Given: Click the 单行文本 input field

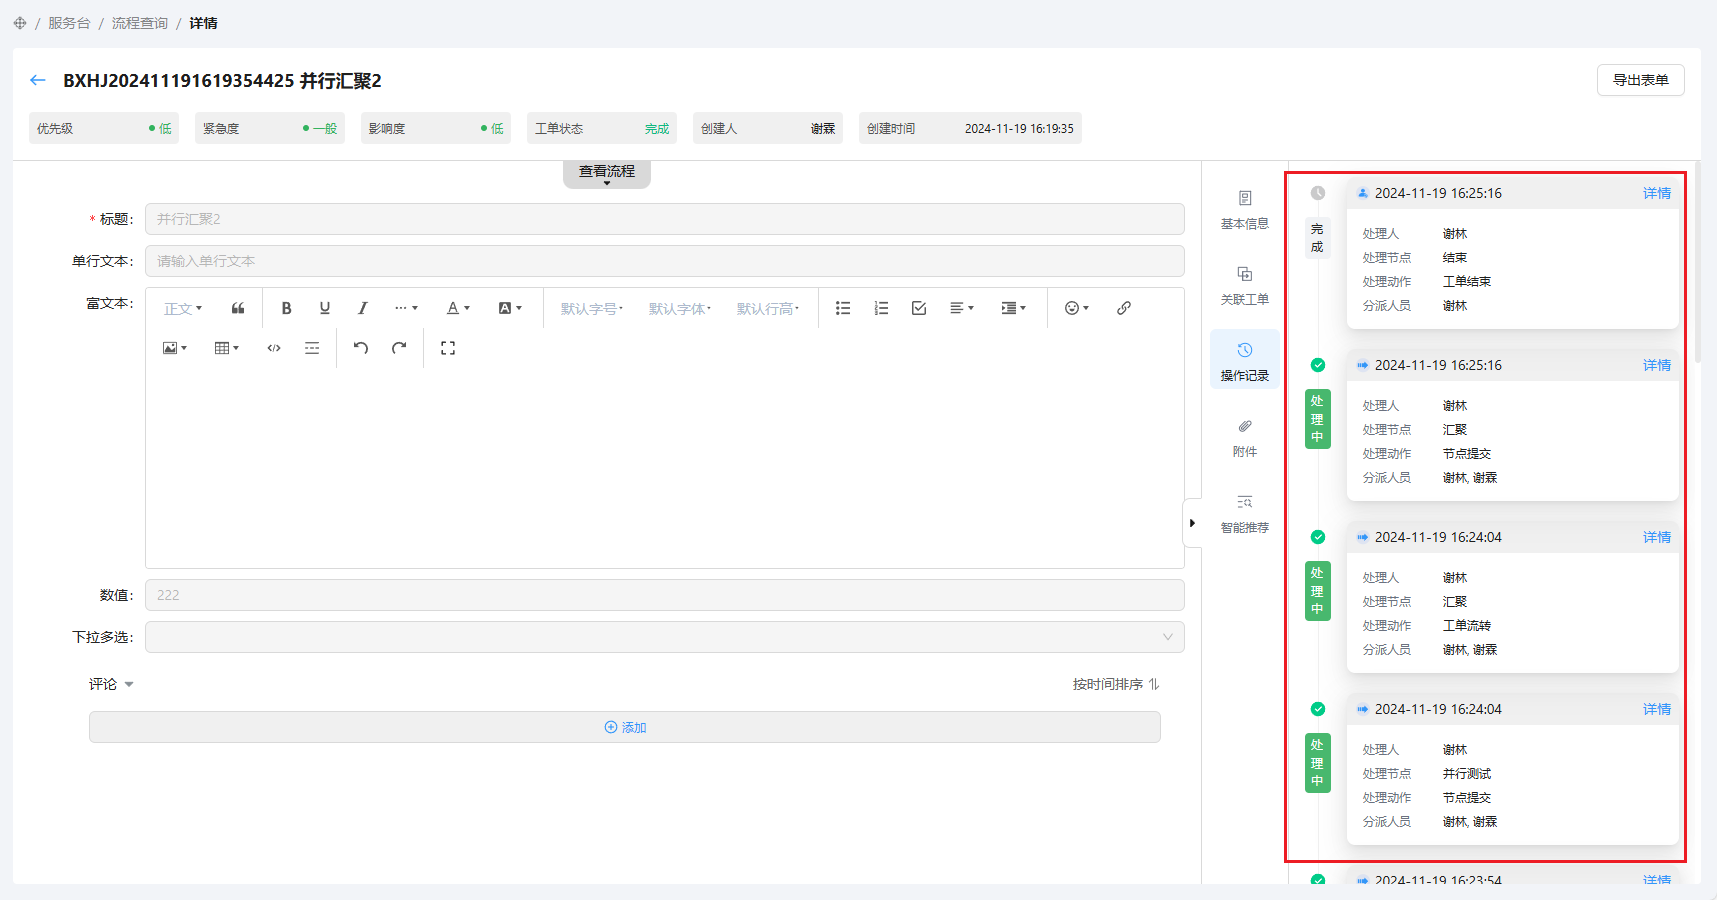Looking at the screenshot, I should tap(665, 261).
